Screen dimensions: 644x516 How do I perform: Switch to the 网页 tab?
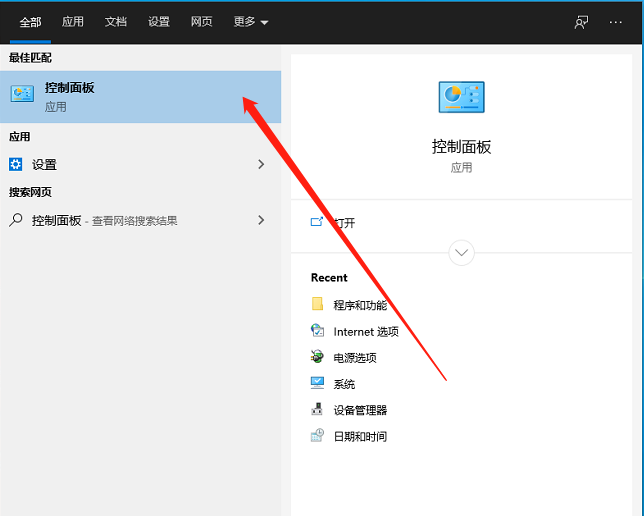[x=202, y=21]
